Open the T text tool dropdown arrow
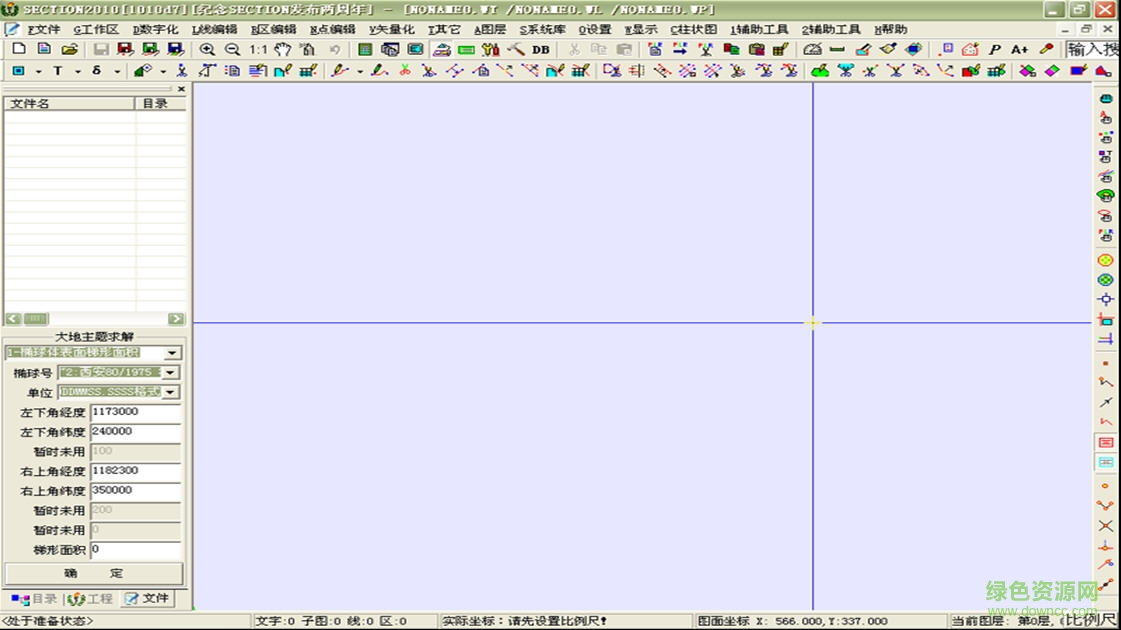The image size is (1121, 630). coord(77,71)
